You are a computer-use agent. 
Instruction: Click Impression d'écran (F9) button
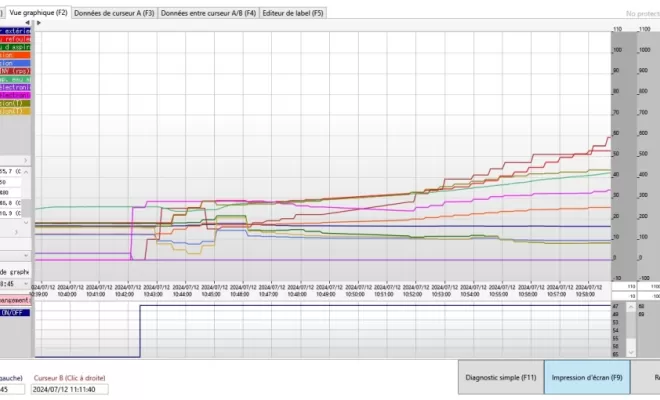587,377
